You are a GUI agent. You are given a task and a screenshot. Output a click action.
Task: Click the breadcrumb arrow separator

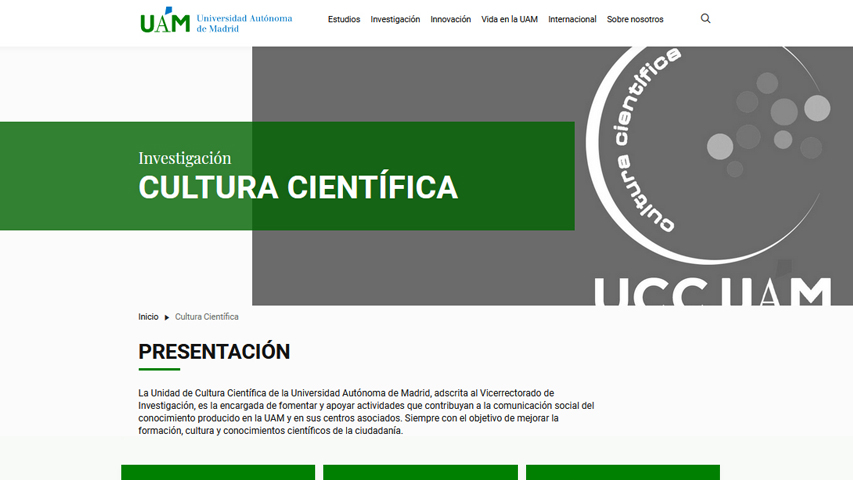(167, 317)
